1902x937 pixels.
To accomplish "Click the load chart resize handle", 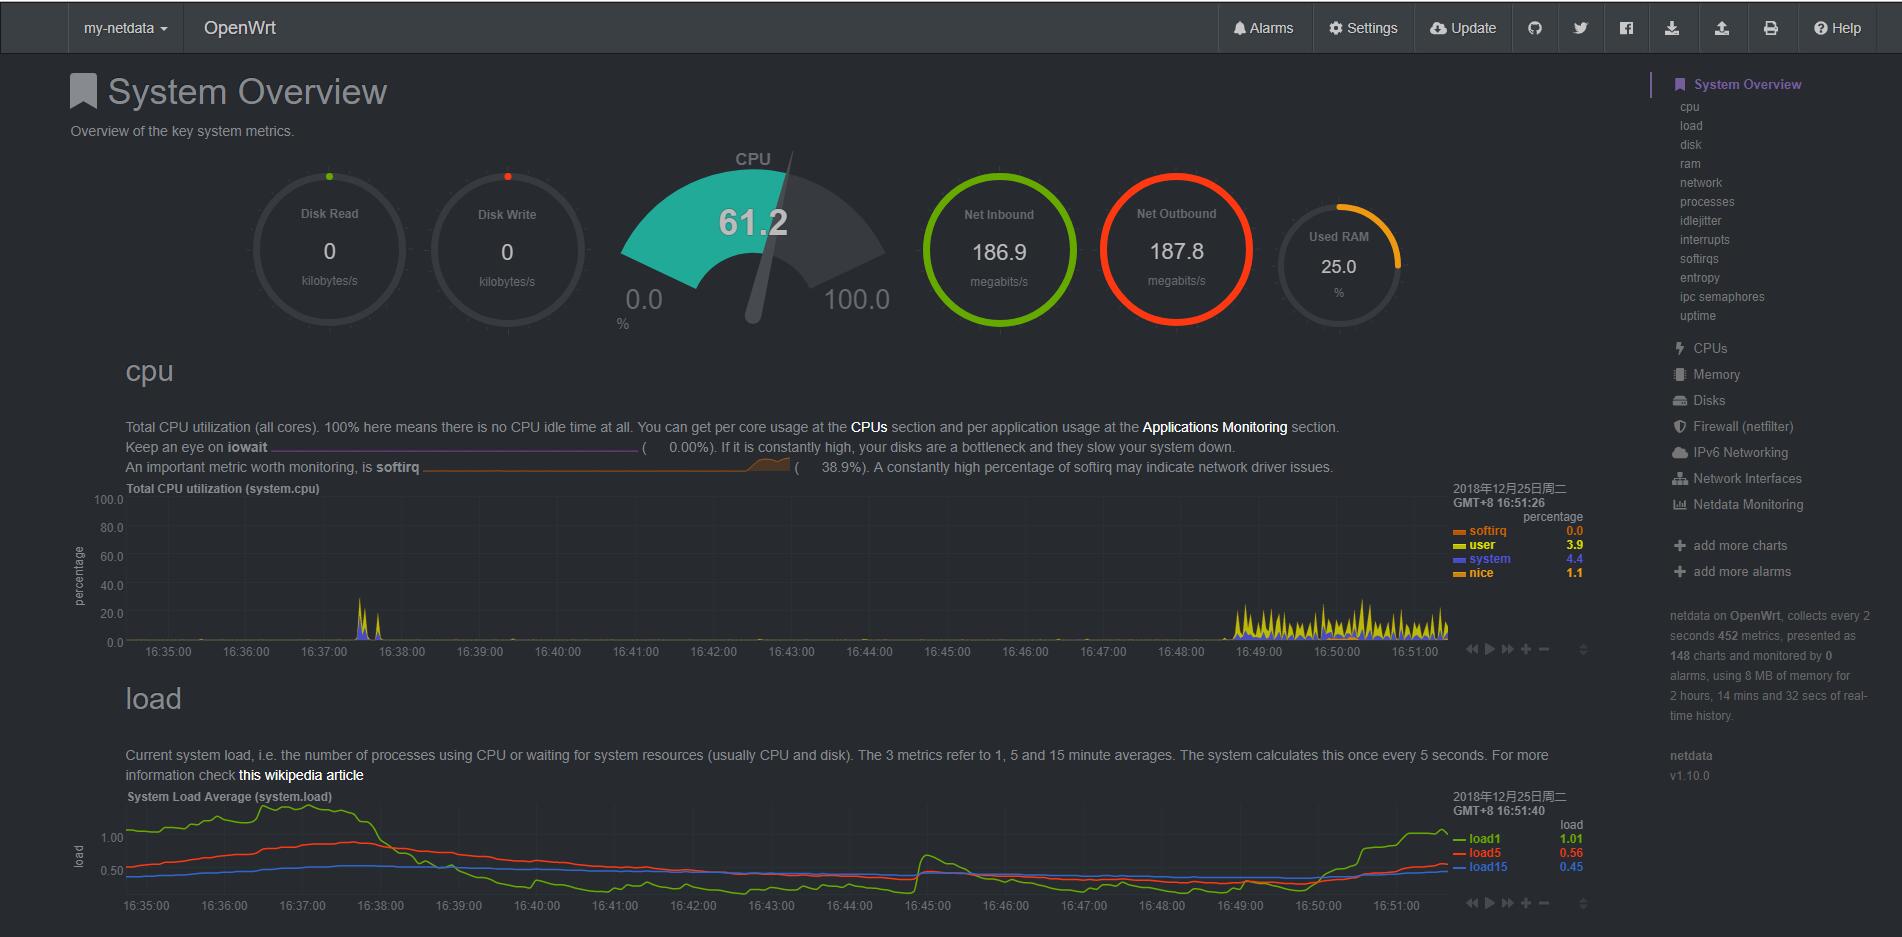I will tap(1583, 904).
